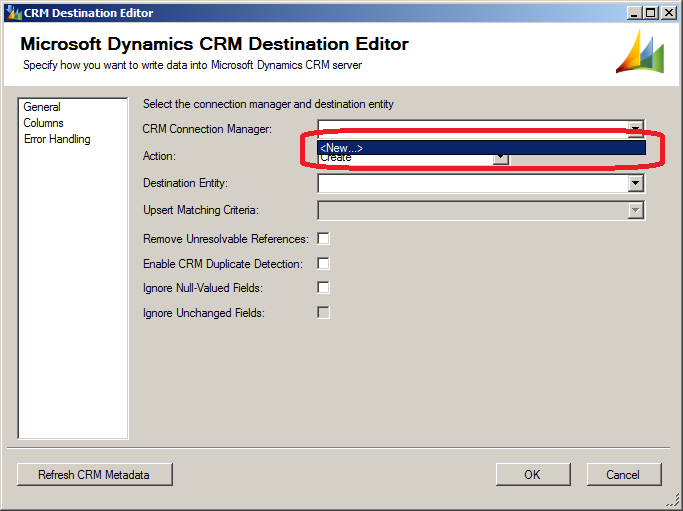Open the Error Handling page
The image size is (683, 511).
(57, 139)
